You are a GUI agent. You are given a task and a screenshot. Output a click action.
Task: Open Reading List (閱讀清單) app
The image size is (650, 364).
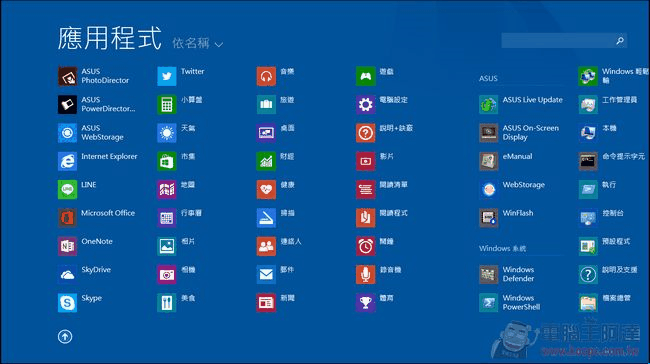tap(382, 189)
